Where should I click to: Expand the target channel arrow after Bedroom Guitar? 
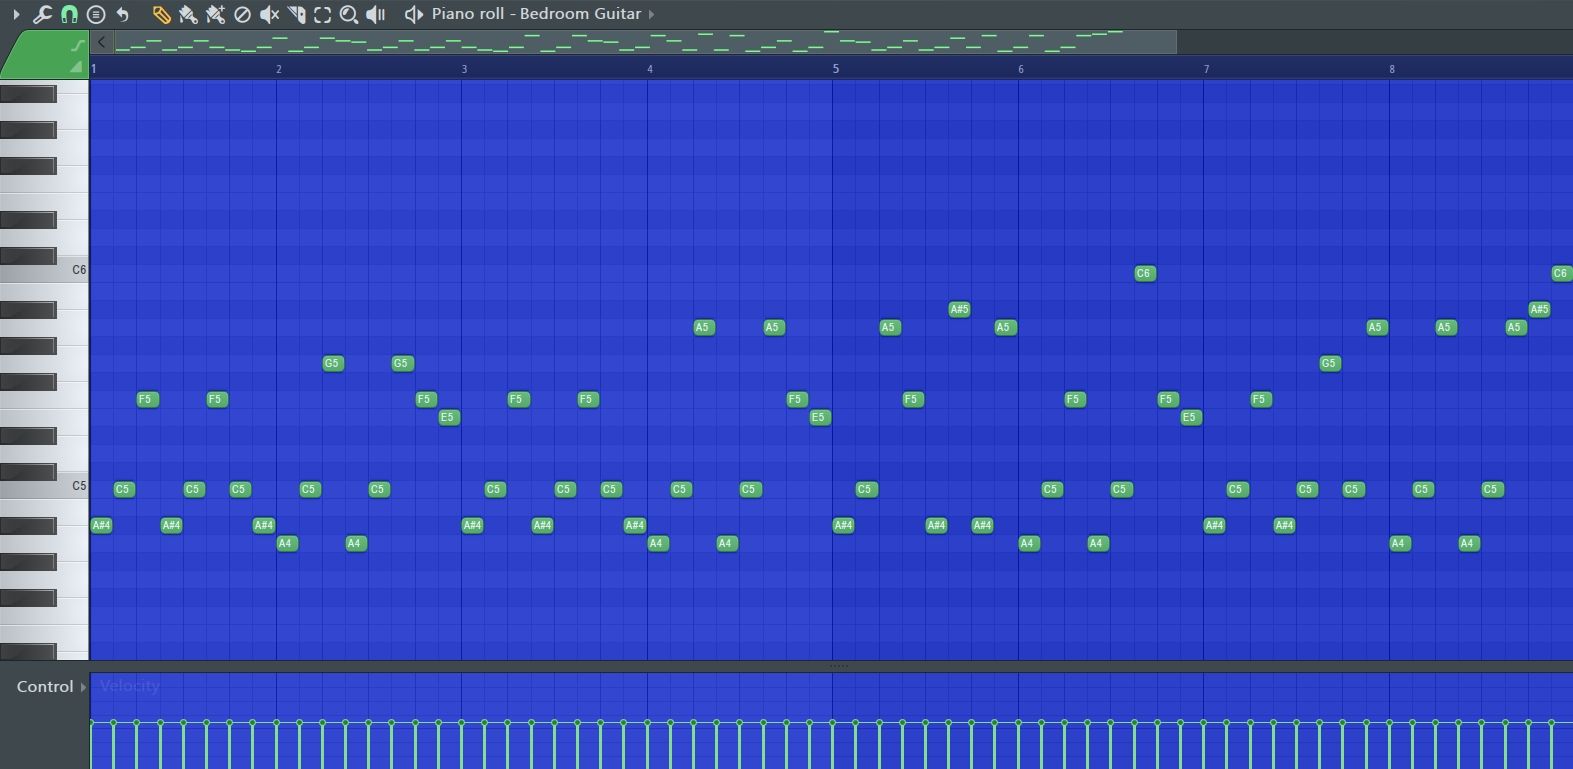pos(652,14)
